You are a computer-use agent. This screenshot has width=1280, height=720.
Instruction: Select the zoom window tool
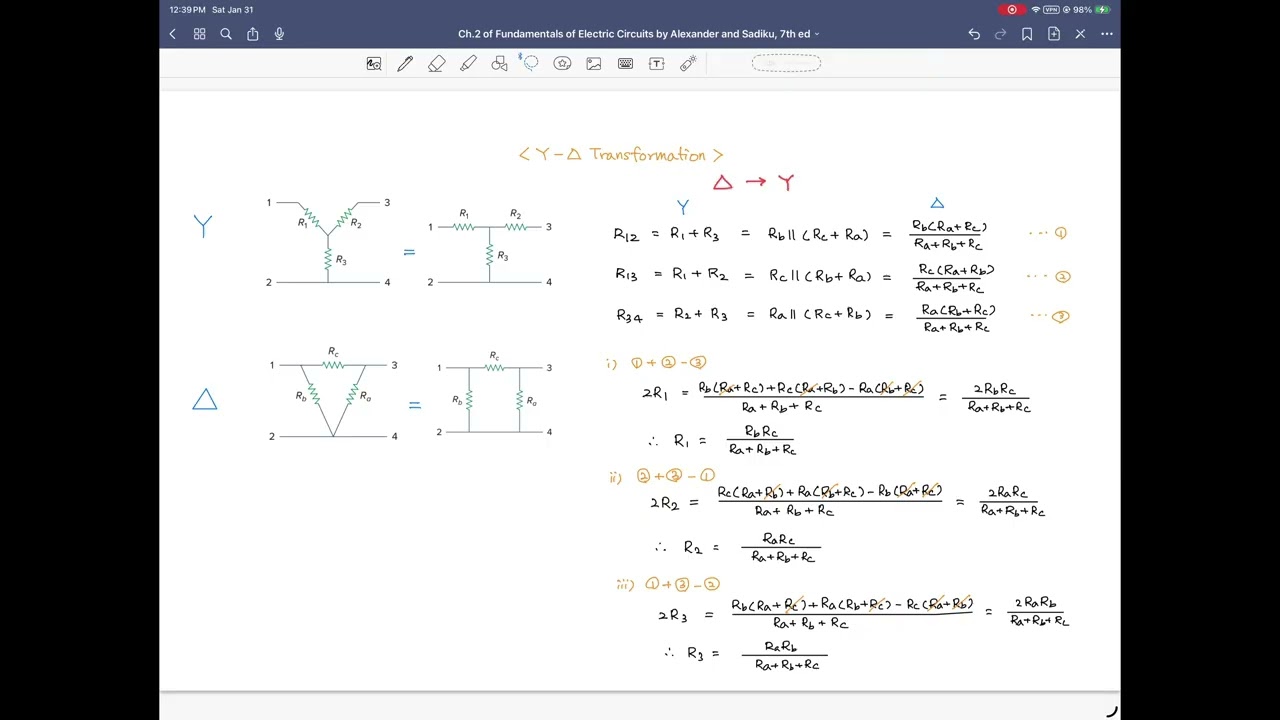374,64
